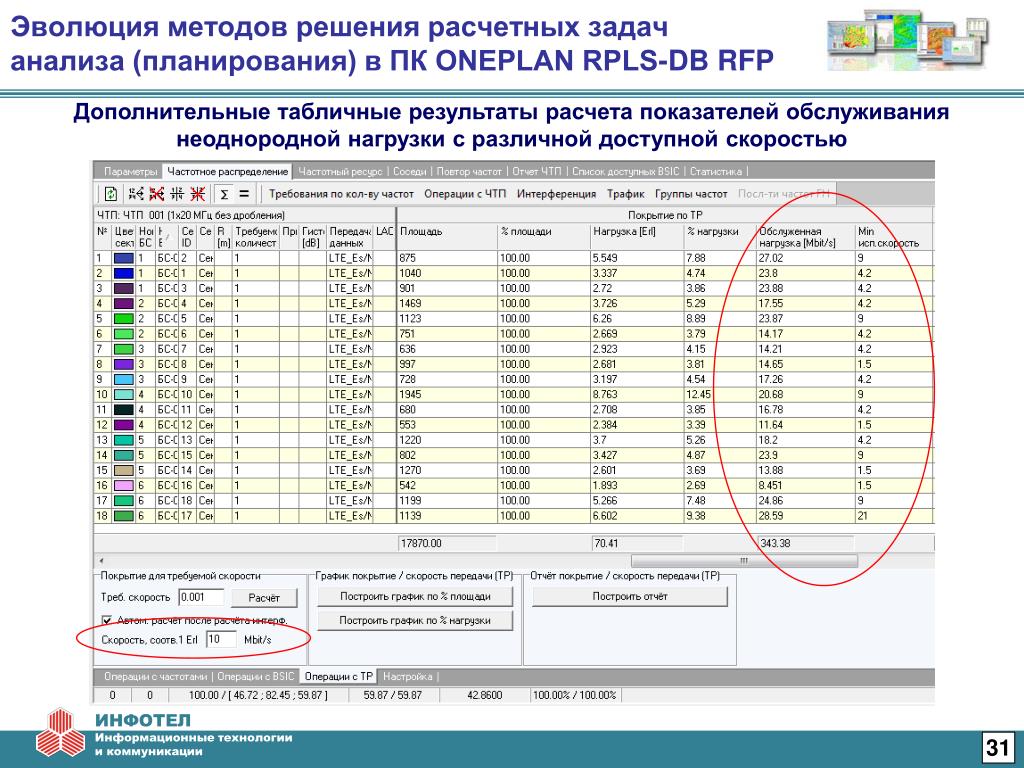Click Построить отчёт button
This screenshot has width=1024, height=768.
(630, 596)
